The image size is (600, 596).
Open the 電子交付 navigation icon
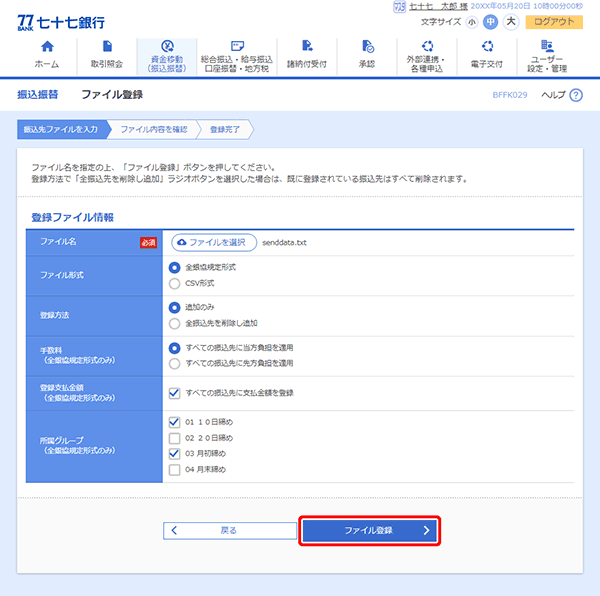(487, 47)
